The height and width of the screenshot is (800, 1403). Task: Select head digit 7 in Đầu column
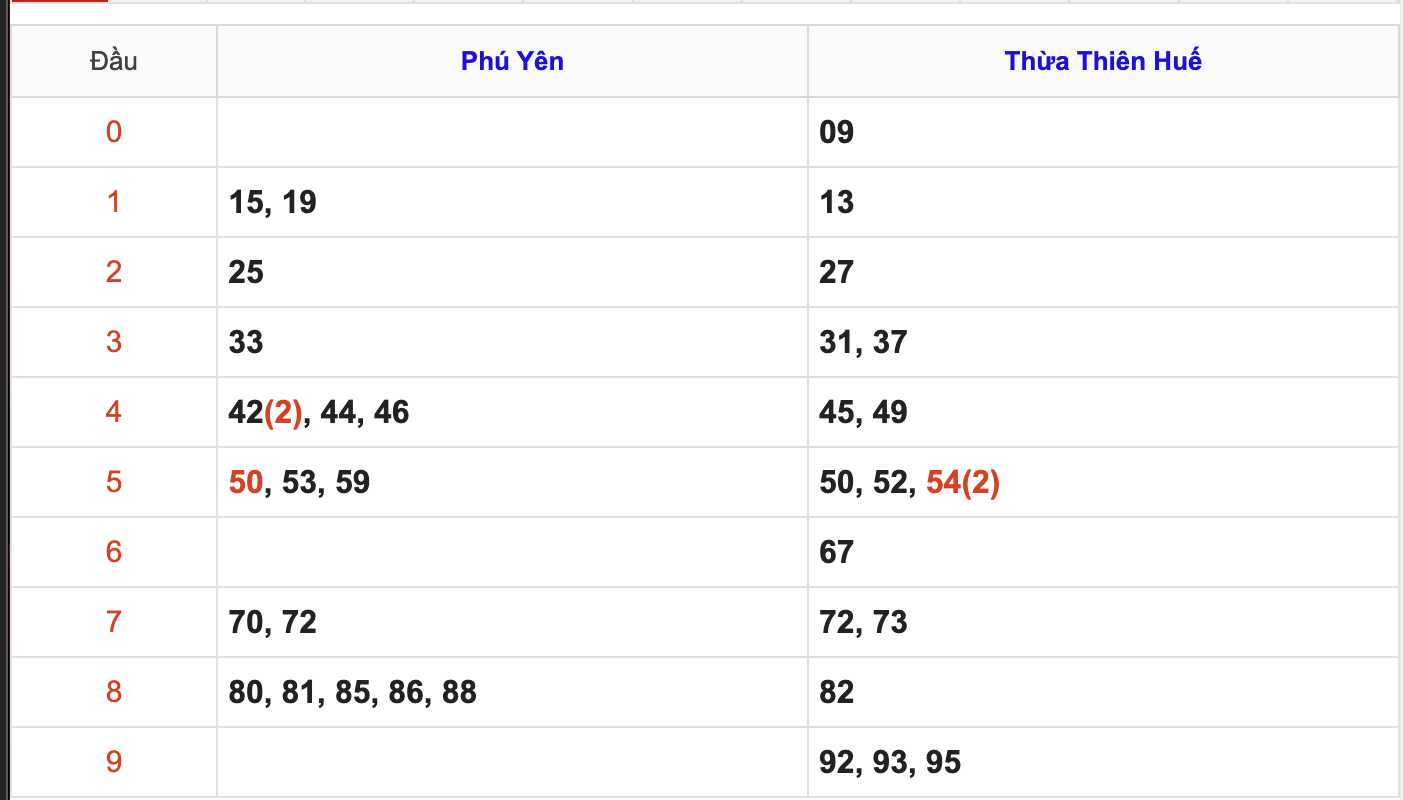tap(113, 622)
